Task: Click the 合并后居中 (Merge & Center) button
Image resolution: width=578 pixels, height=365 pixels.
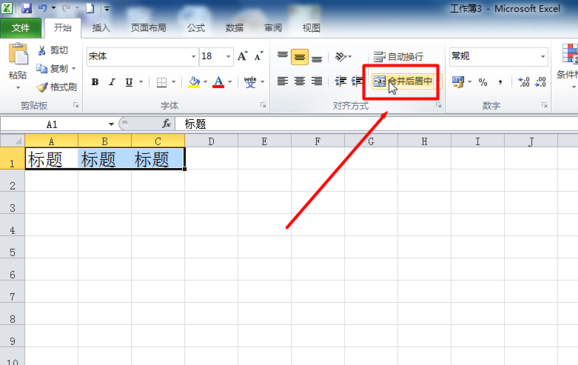Action: pos(403,81)
